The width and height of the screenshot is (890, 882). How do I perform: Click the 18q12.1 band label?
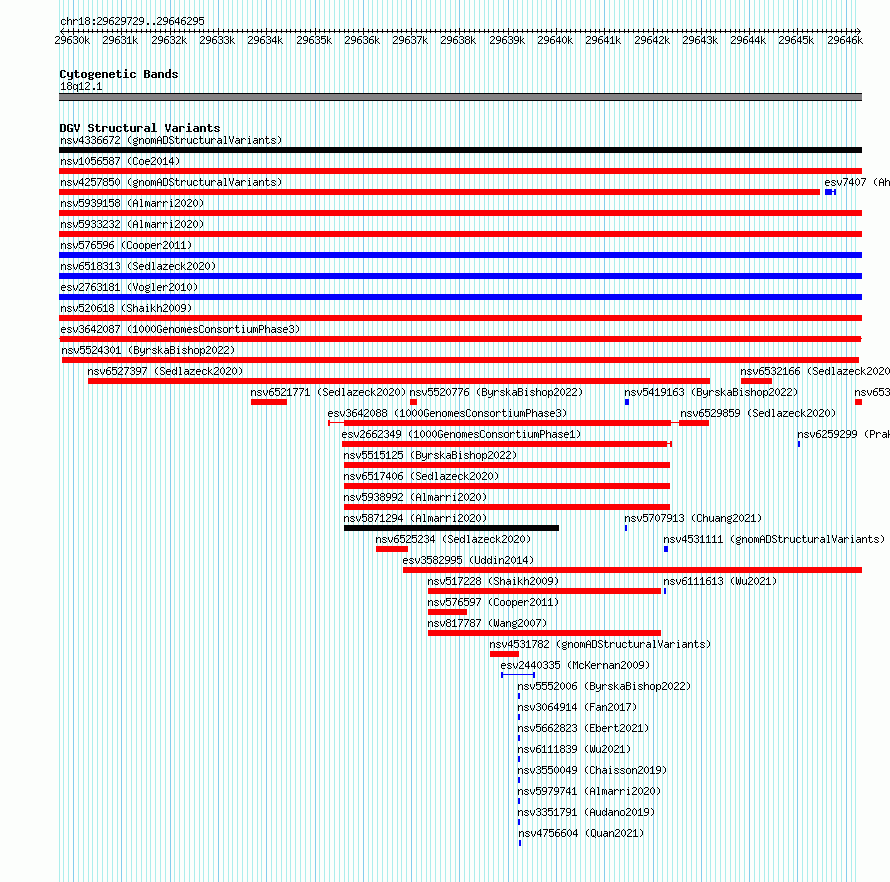point(81,86)
